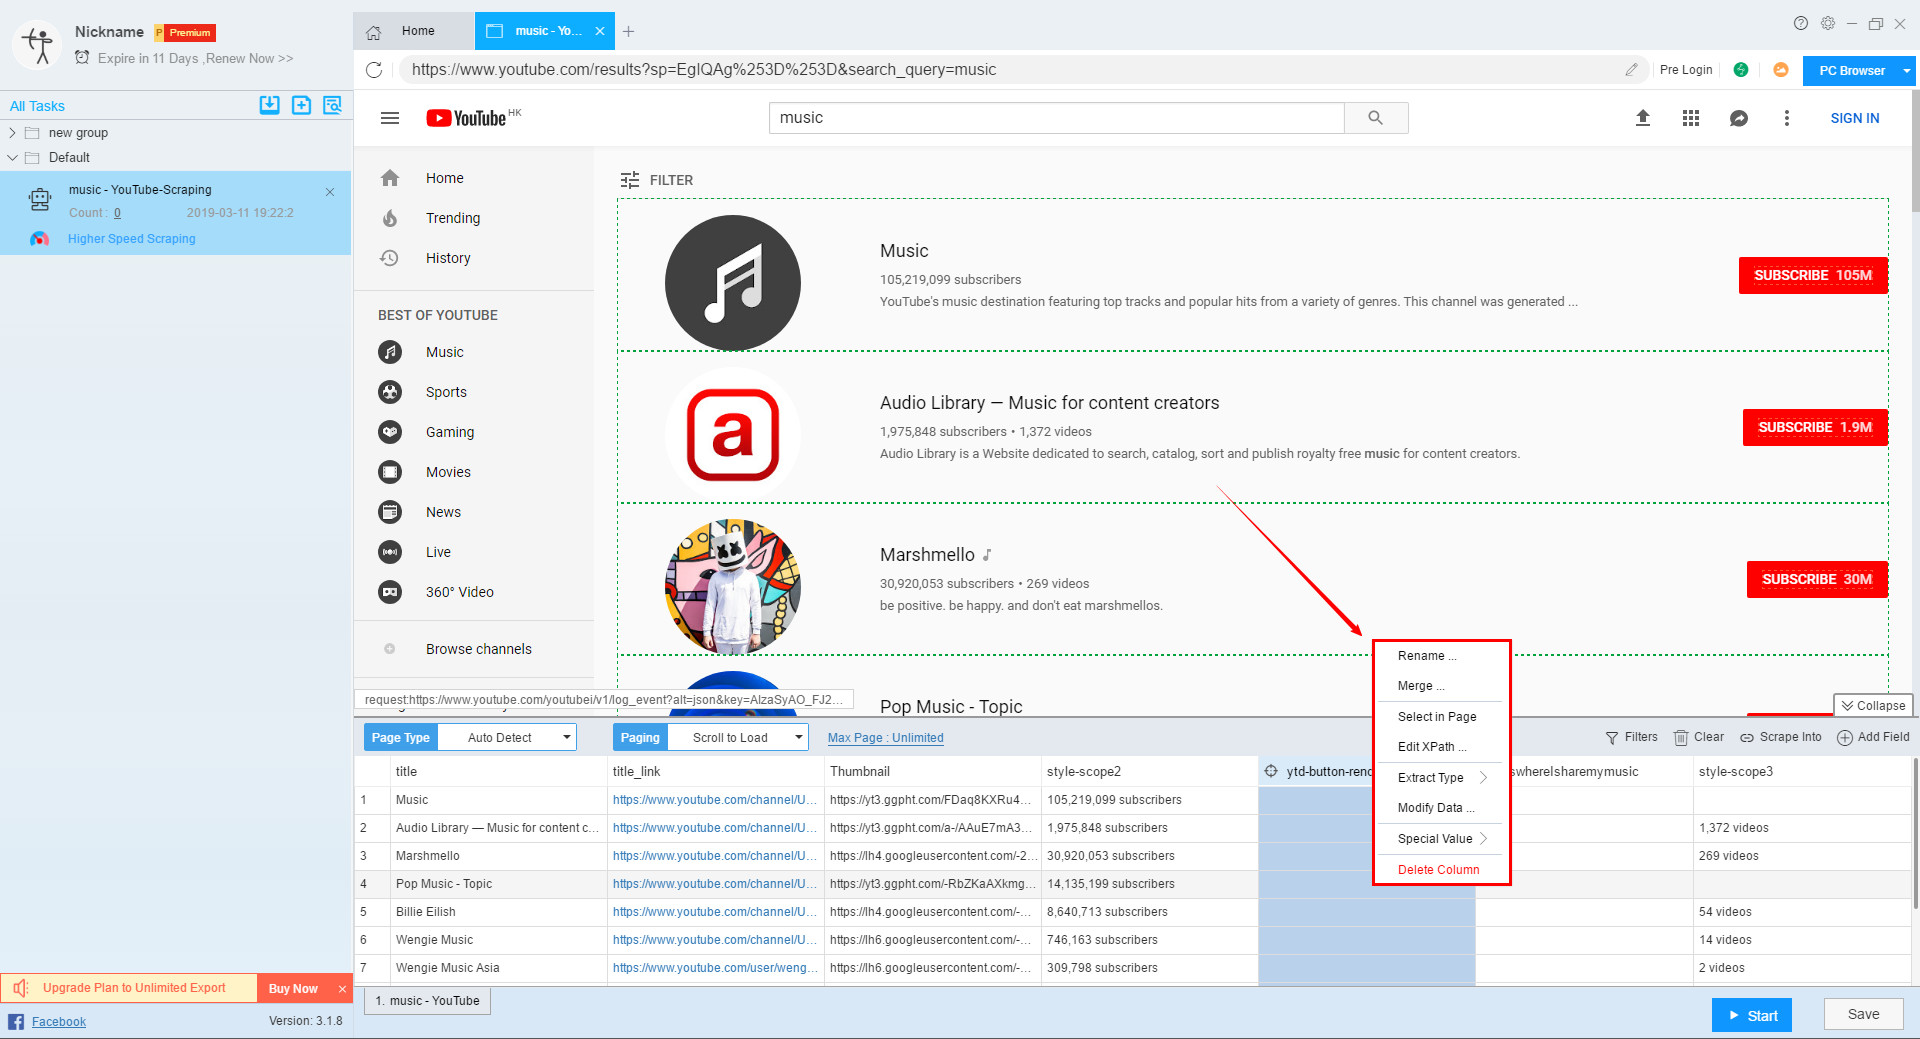
Task: Click the Music channel avatar thumbnail
Action: coord(733,283)
